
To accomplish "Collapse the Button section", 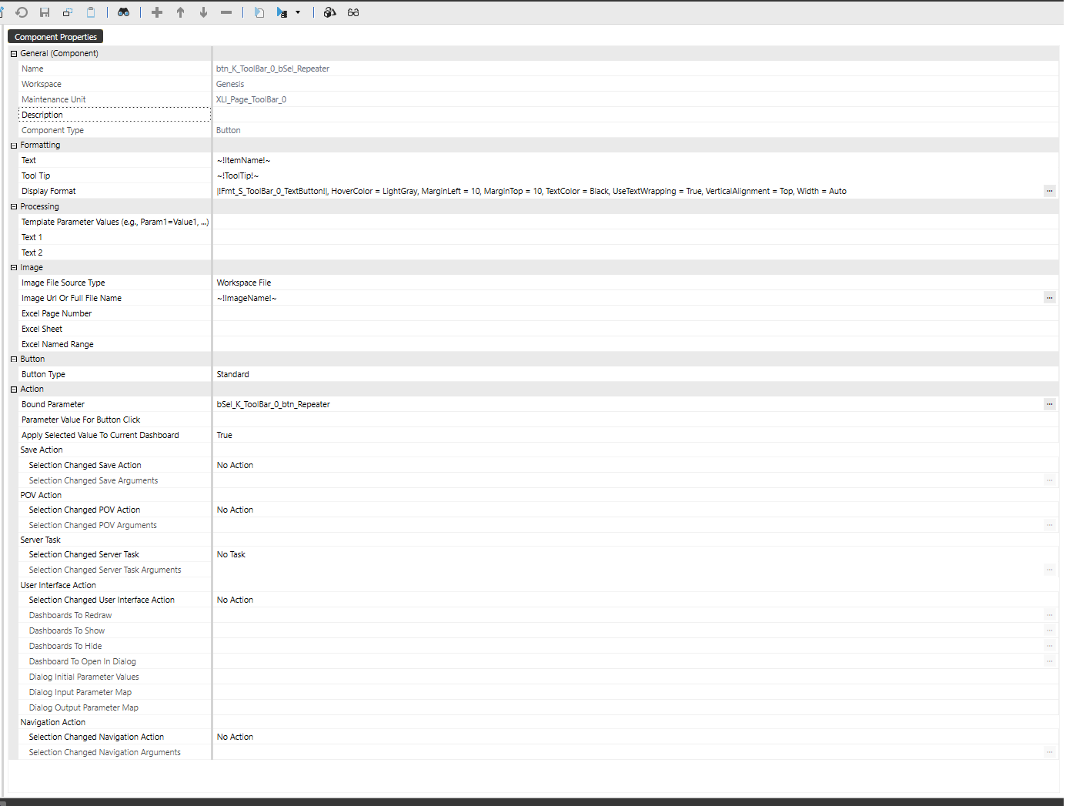I will (x=14, y=359).
